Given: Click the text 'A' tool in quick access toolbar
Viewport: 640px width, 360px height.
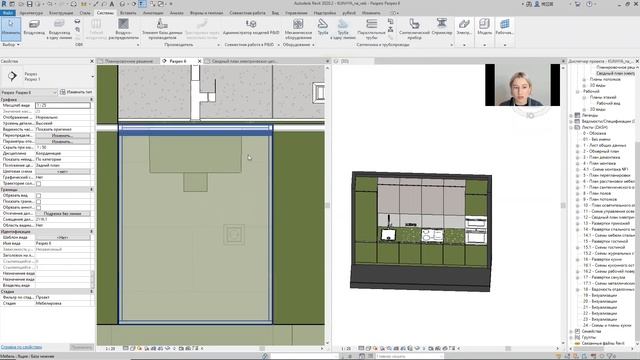Looking at the screenshot, I should pos(111,4).
